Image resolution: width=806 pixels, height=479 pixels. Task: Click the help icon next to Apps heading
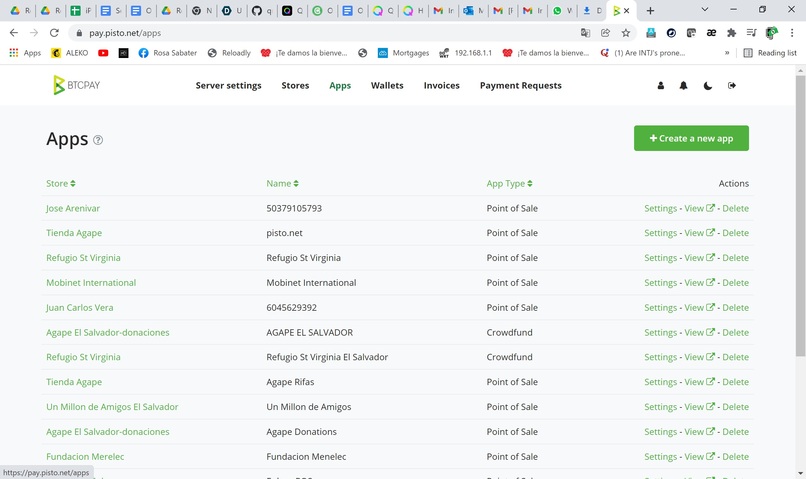click(x=98, y=140)
